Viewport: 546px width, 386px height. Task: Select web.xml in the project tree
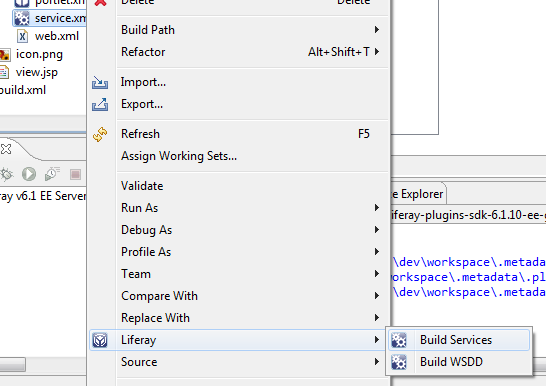57,36
